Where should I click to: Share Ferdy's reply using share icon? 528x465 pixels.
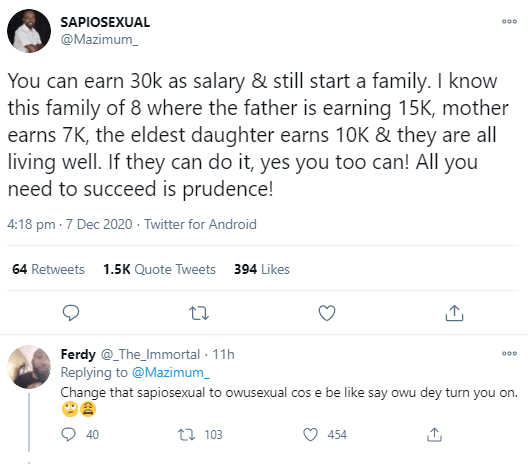[434, 434]
